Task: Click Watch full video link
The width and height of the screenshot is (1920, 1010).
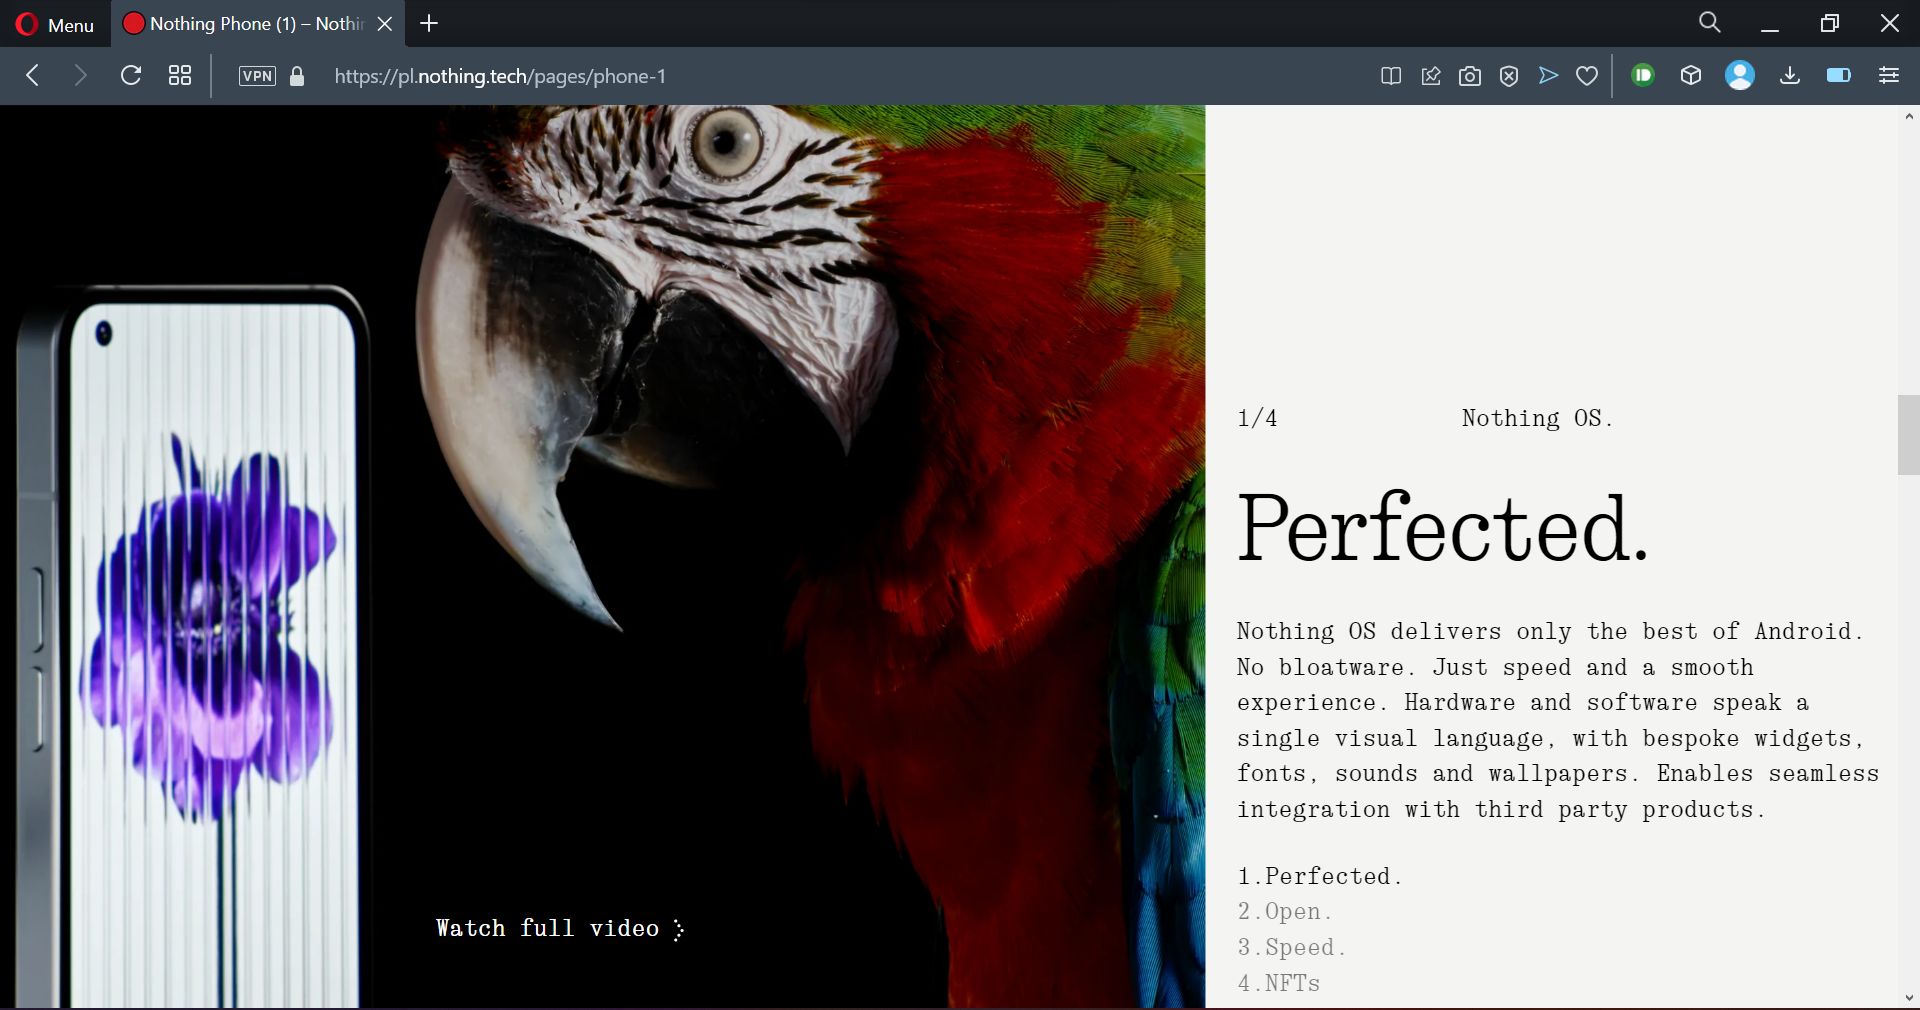Action: click(x=560, y=929)
